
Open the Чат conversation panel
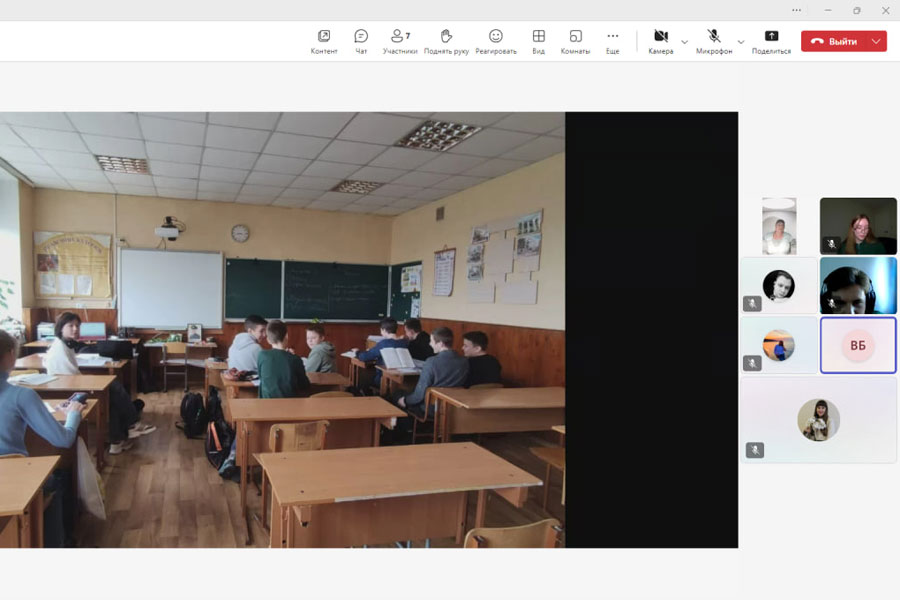tap(361, 42)
